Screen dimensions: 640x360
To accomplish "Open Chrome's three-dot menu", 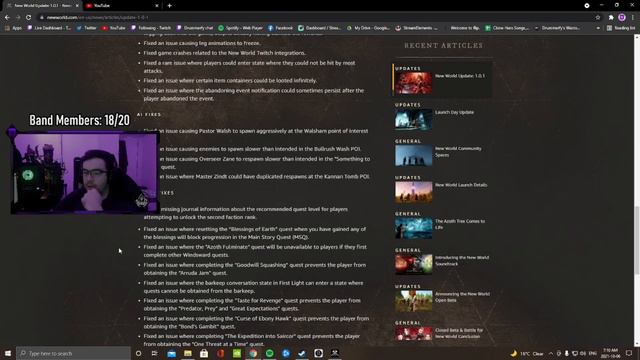I will pyautogui.click(x=633, y=18).
